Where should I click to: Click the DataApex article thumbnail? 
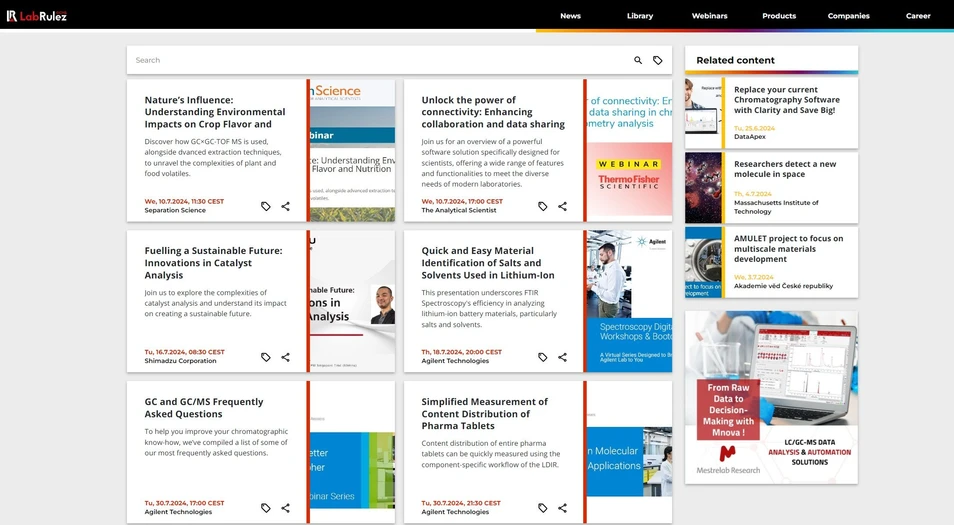[703, 113]
